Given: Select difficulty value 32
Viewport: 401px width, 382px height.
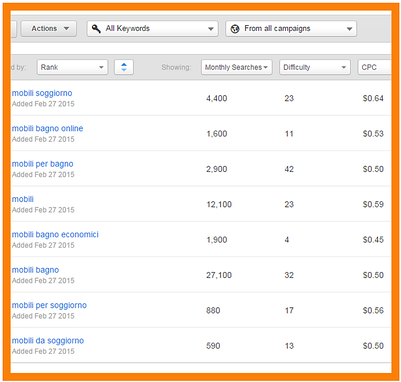Looking at the screenshot, I should click(289, 275).
